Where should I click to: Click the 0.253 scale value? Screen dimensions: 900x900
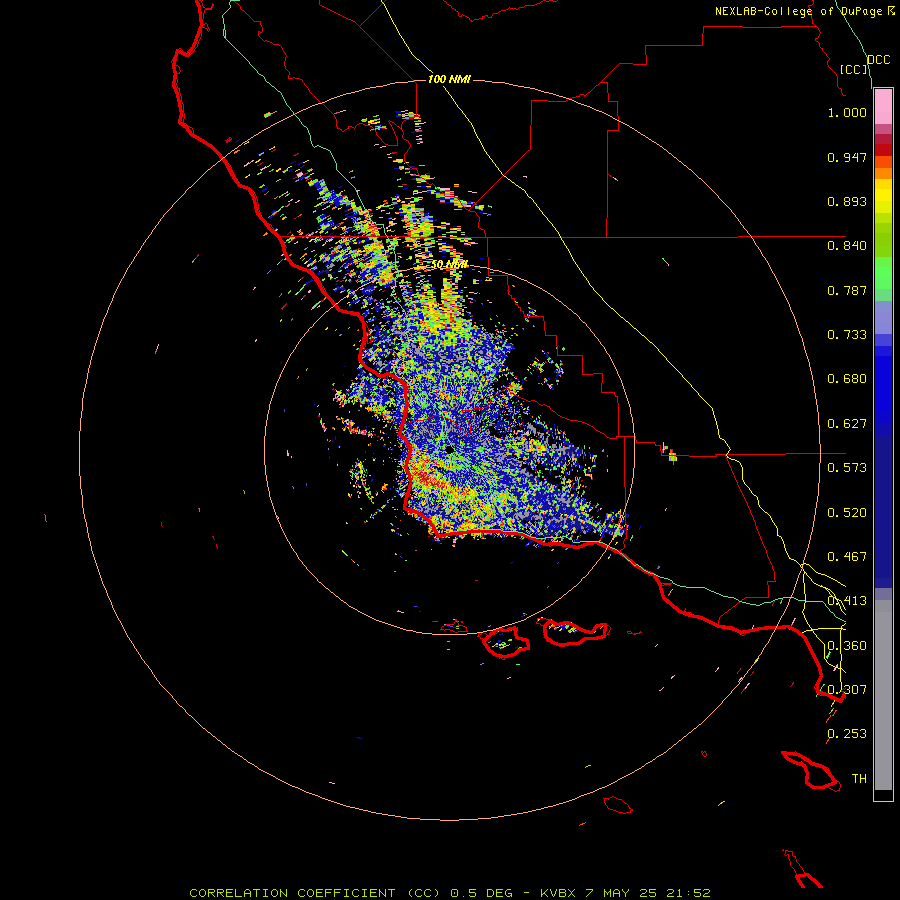pos(847,734)
